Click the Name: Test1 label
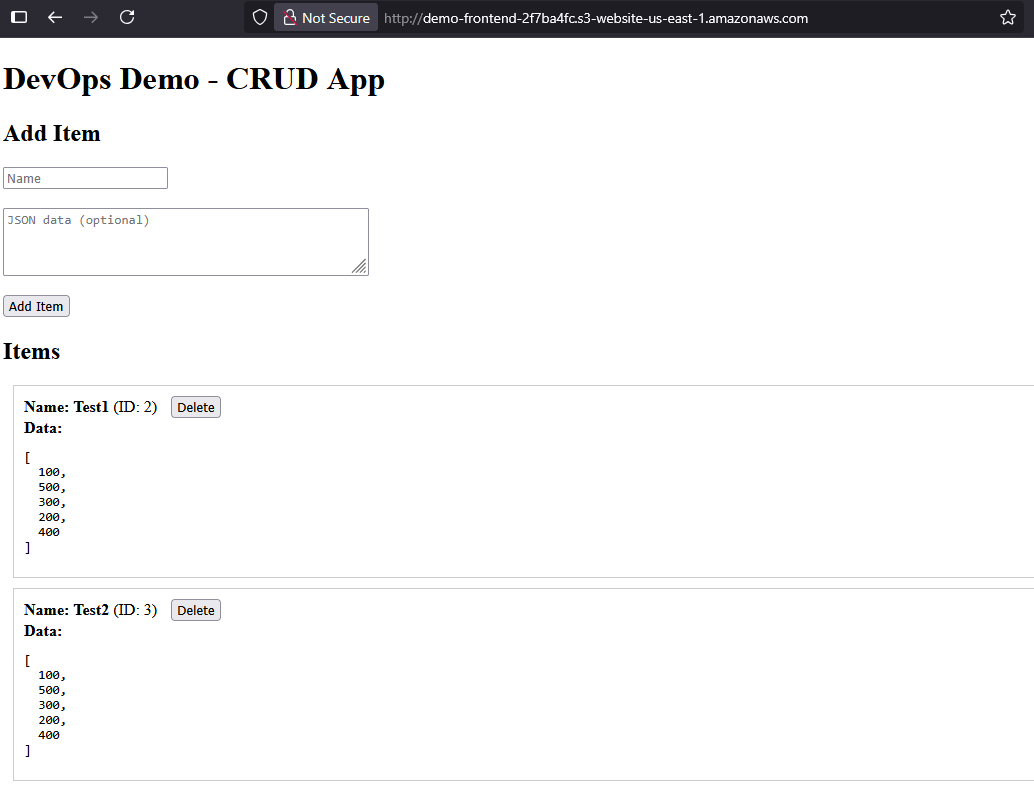Viewport: 1034px width, 802px height. click(x=66, y=407)
